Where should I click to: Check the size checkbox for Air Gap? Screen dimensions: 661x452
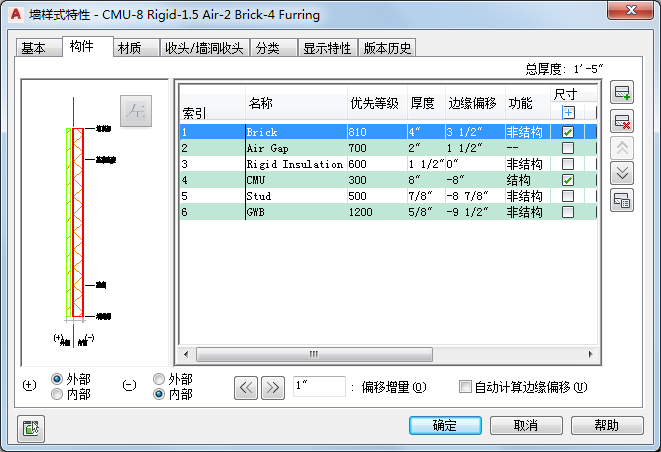[x=568, y=148]
